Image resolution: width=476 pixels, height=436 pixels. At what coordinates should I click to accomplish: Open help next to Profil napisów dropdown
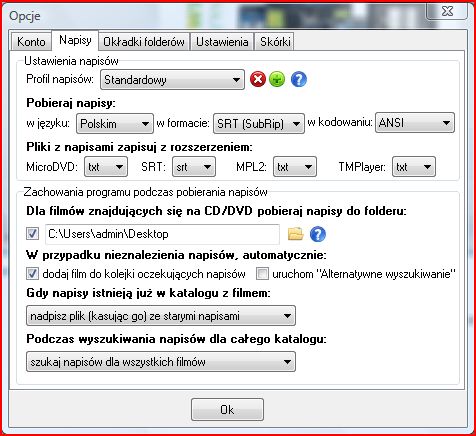click(299, 80)
